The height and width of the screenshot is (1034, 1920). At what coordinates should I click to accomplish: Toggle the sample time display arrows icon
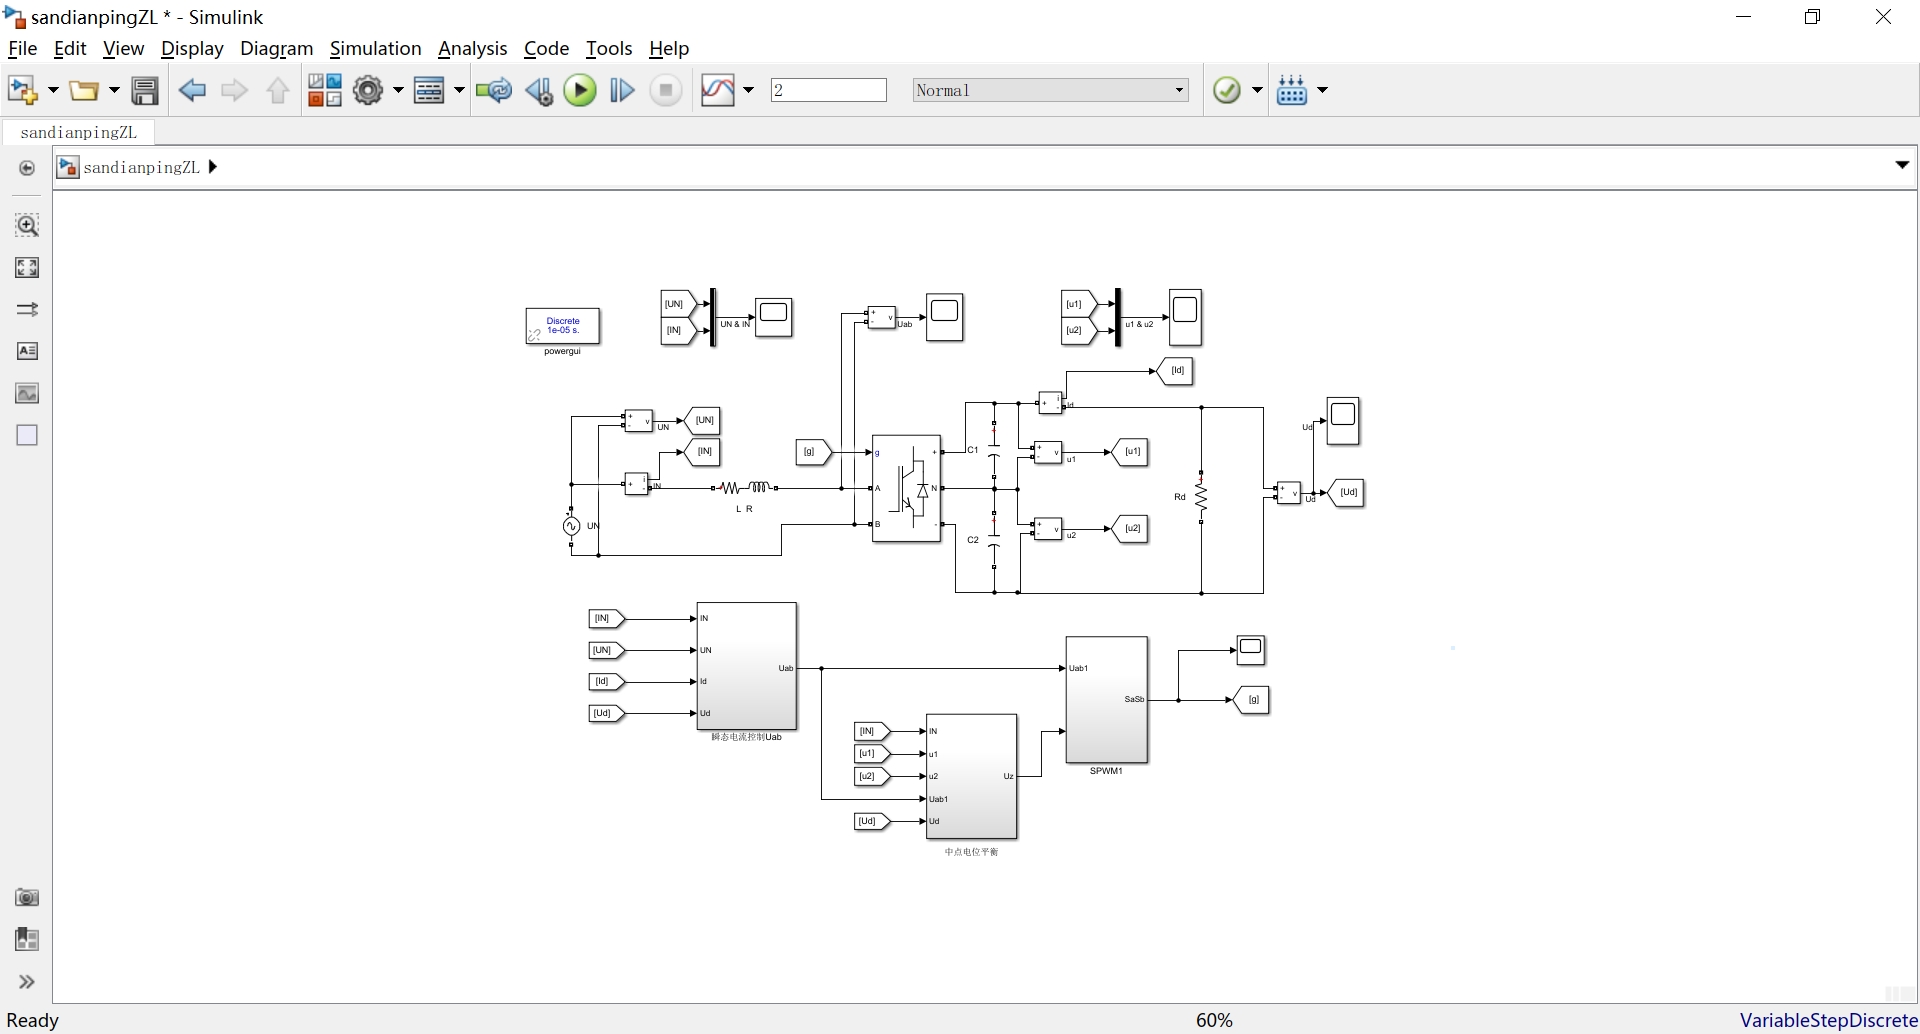[27, 309]
